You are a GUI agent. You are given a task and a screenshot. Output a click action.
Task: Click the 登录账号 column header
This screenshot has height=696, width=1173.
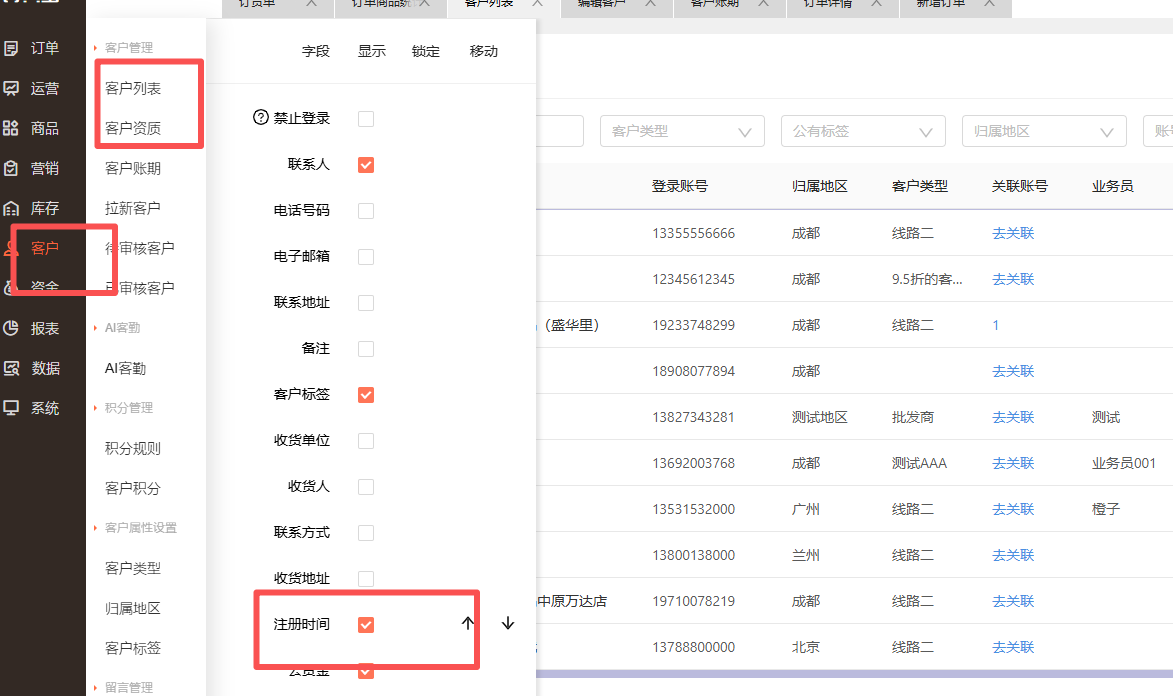coord(679,186)
